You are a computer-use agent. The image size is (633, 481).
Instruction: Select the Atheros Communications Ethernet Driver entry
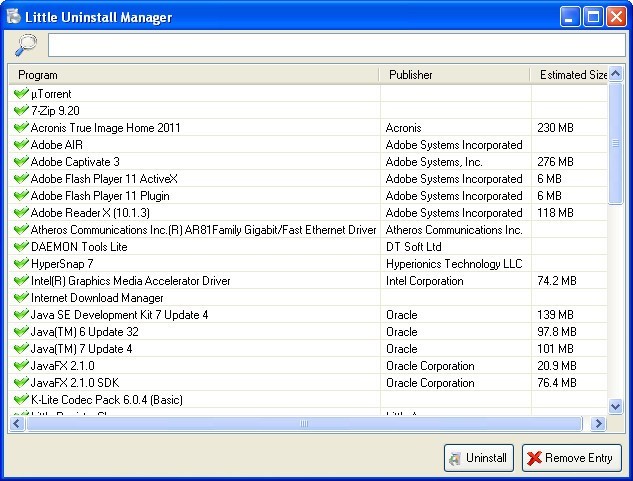[203, 230]
